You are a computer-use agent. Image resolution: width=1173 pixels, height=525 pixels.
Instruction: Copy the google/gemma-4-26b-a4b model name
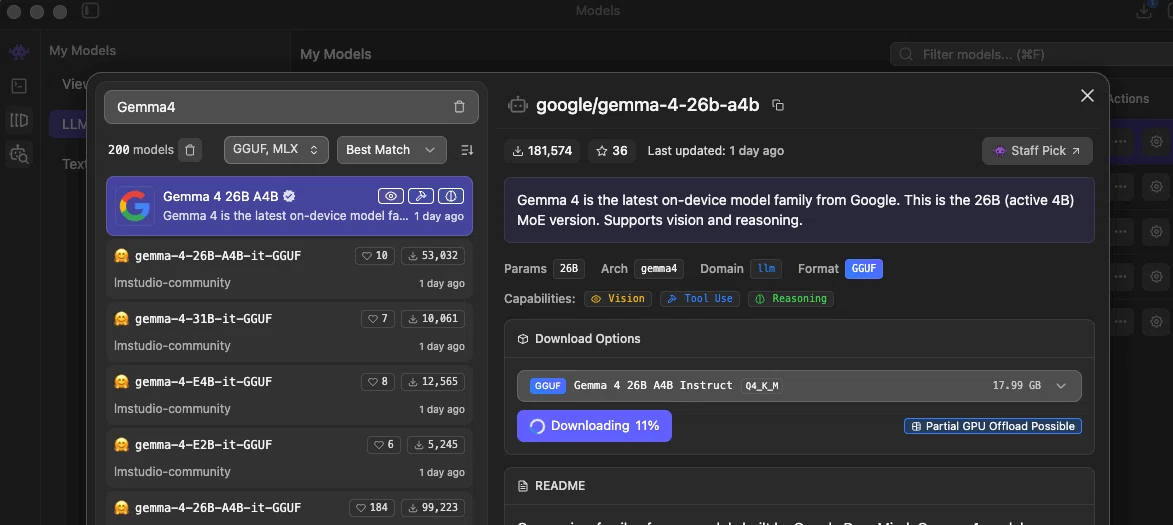(778, 105)
